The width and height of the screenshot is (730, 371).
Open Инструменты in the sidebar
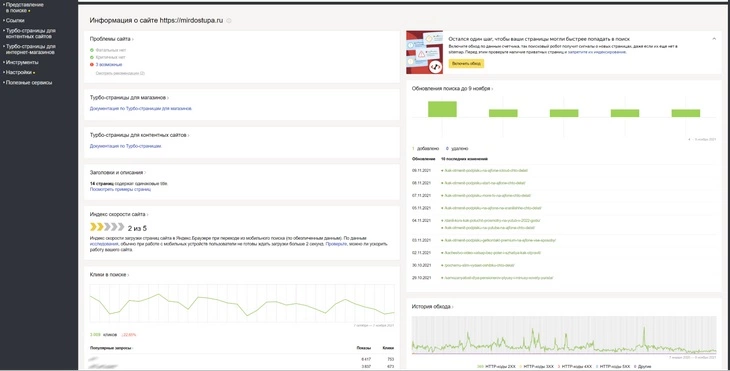22,62
